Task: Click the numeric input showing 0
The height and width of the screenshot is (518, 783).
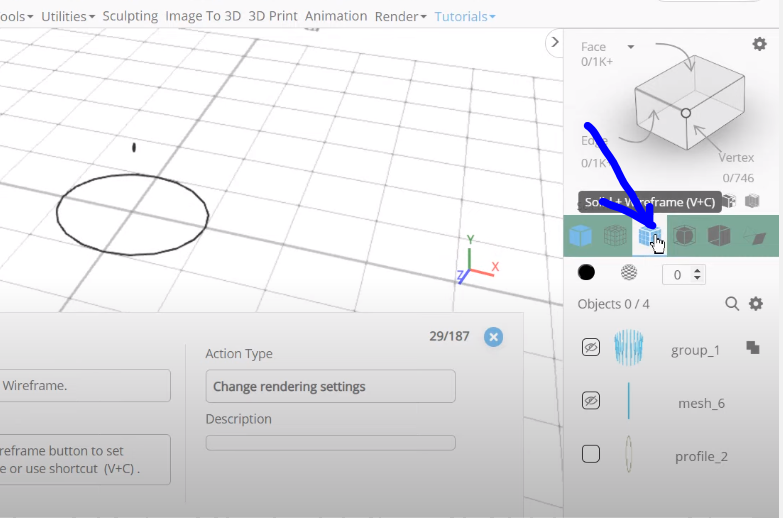Action: click(678, 275)
